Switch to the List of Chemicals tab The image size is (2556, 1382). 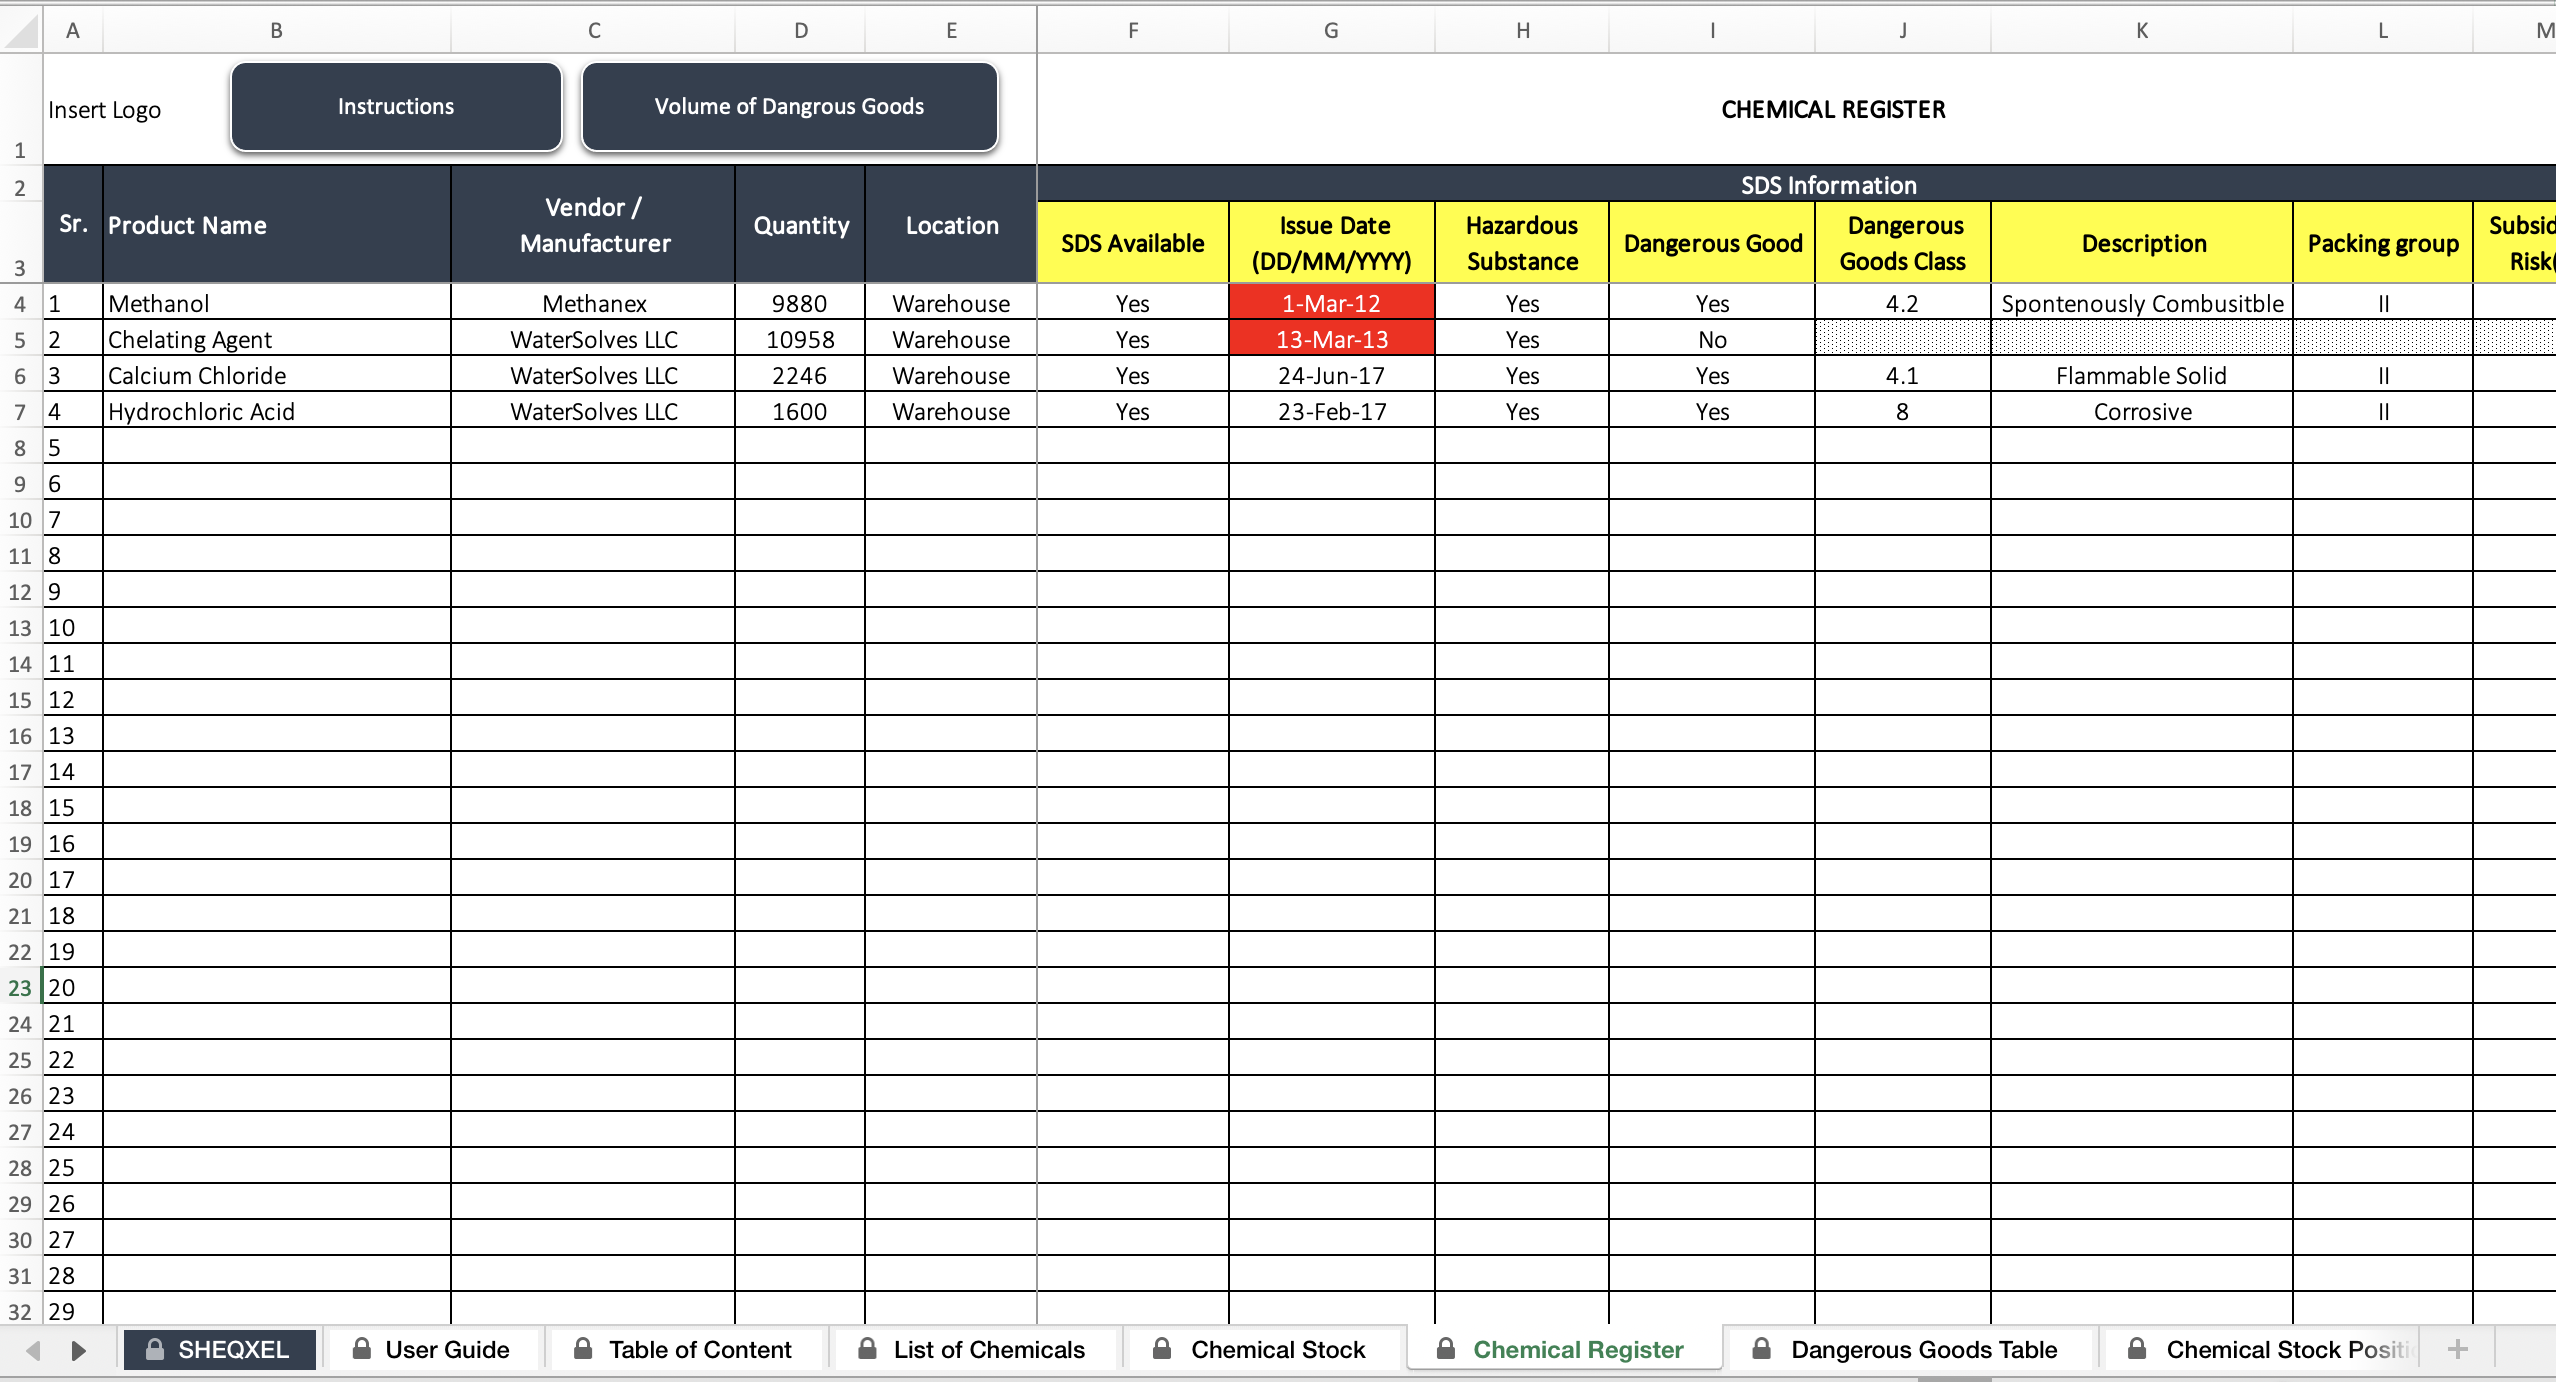[990, 1348]
